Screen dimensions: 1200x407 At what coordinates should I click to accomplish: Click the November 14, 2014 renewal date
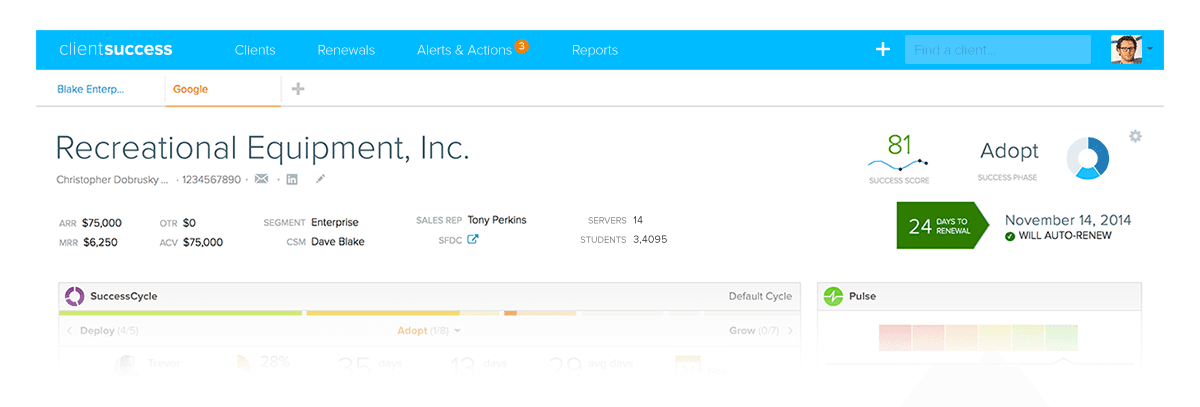coord(1068,220)
